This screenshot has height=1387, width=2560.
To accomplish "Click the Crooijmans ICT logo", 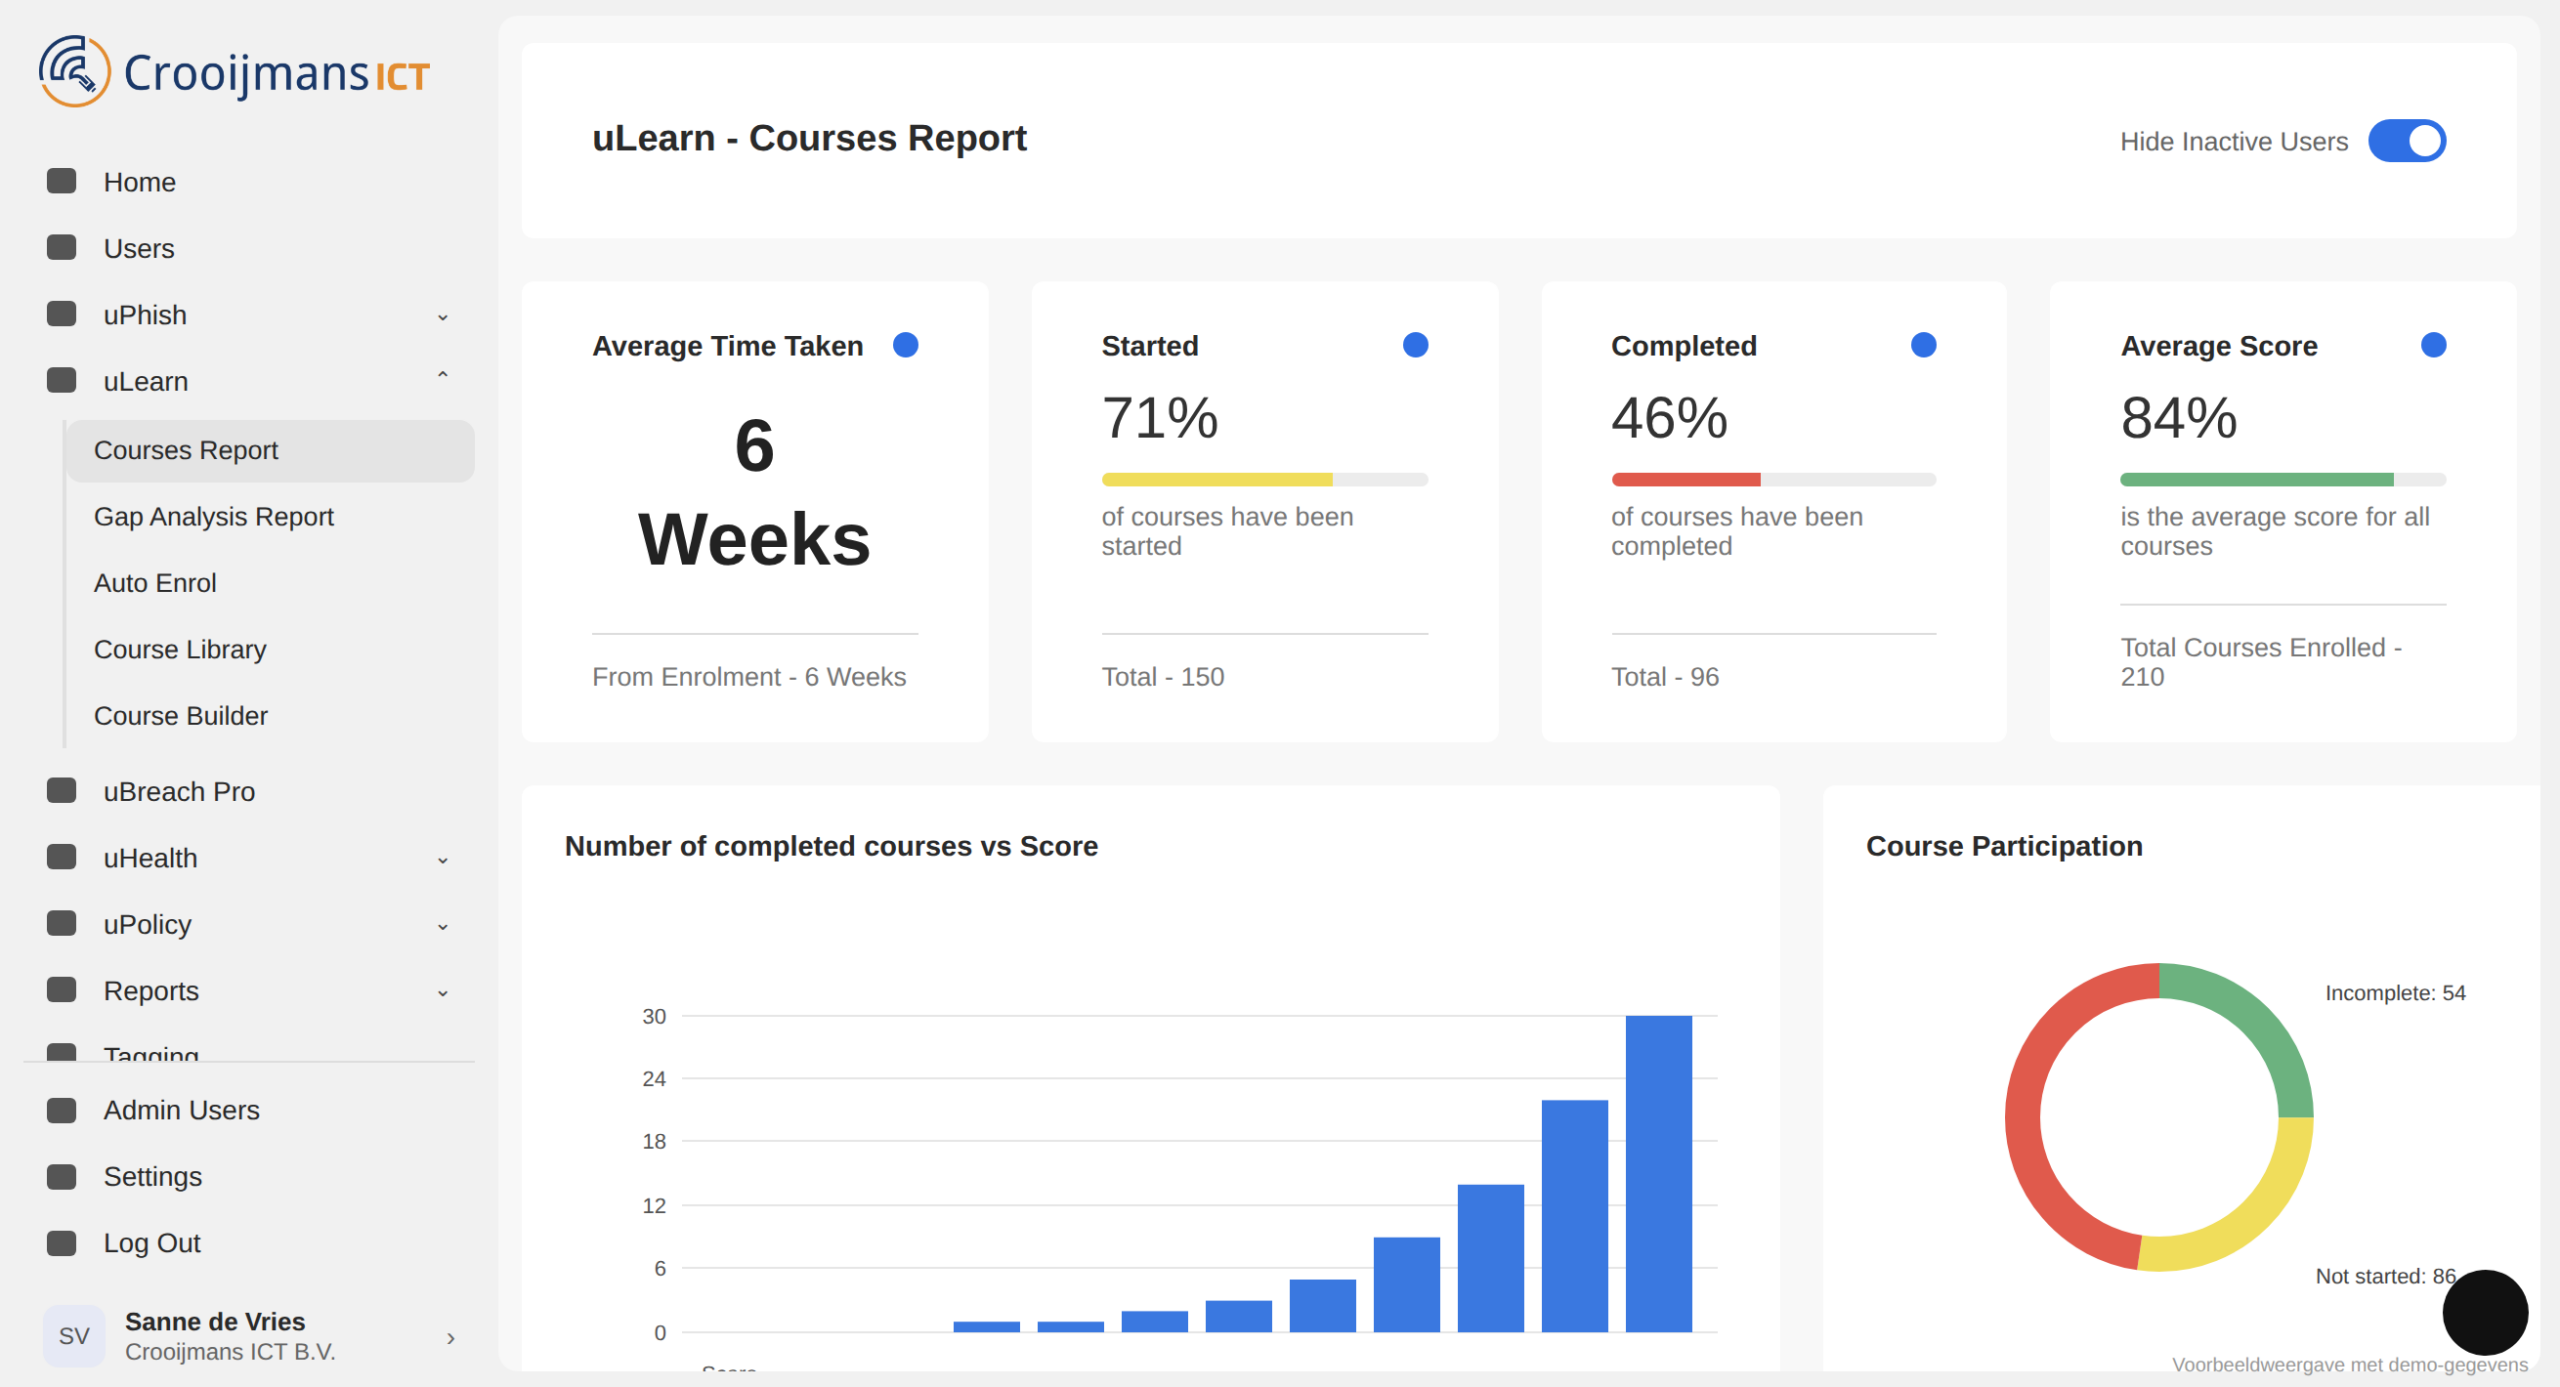I will [x=234, y=72].
